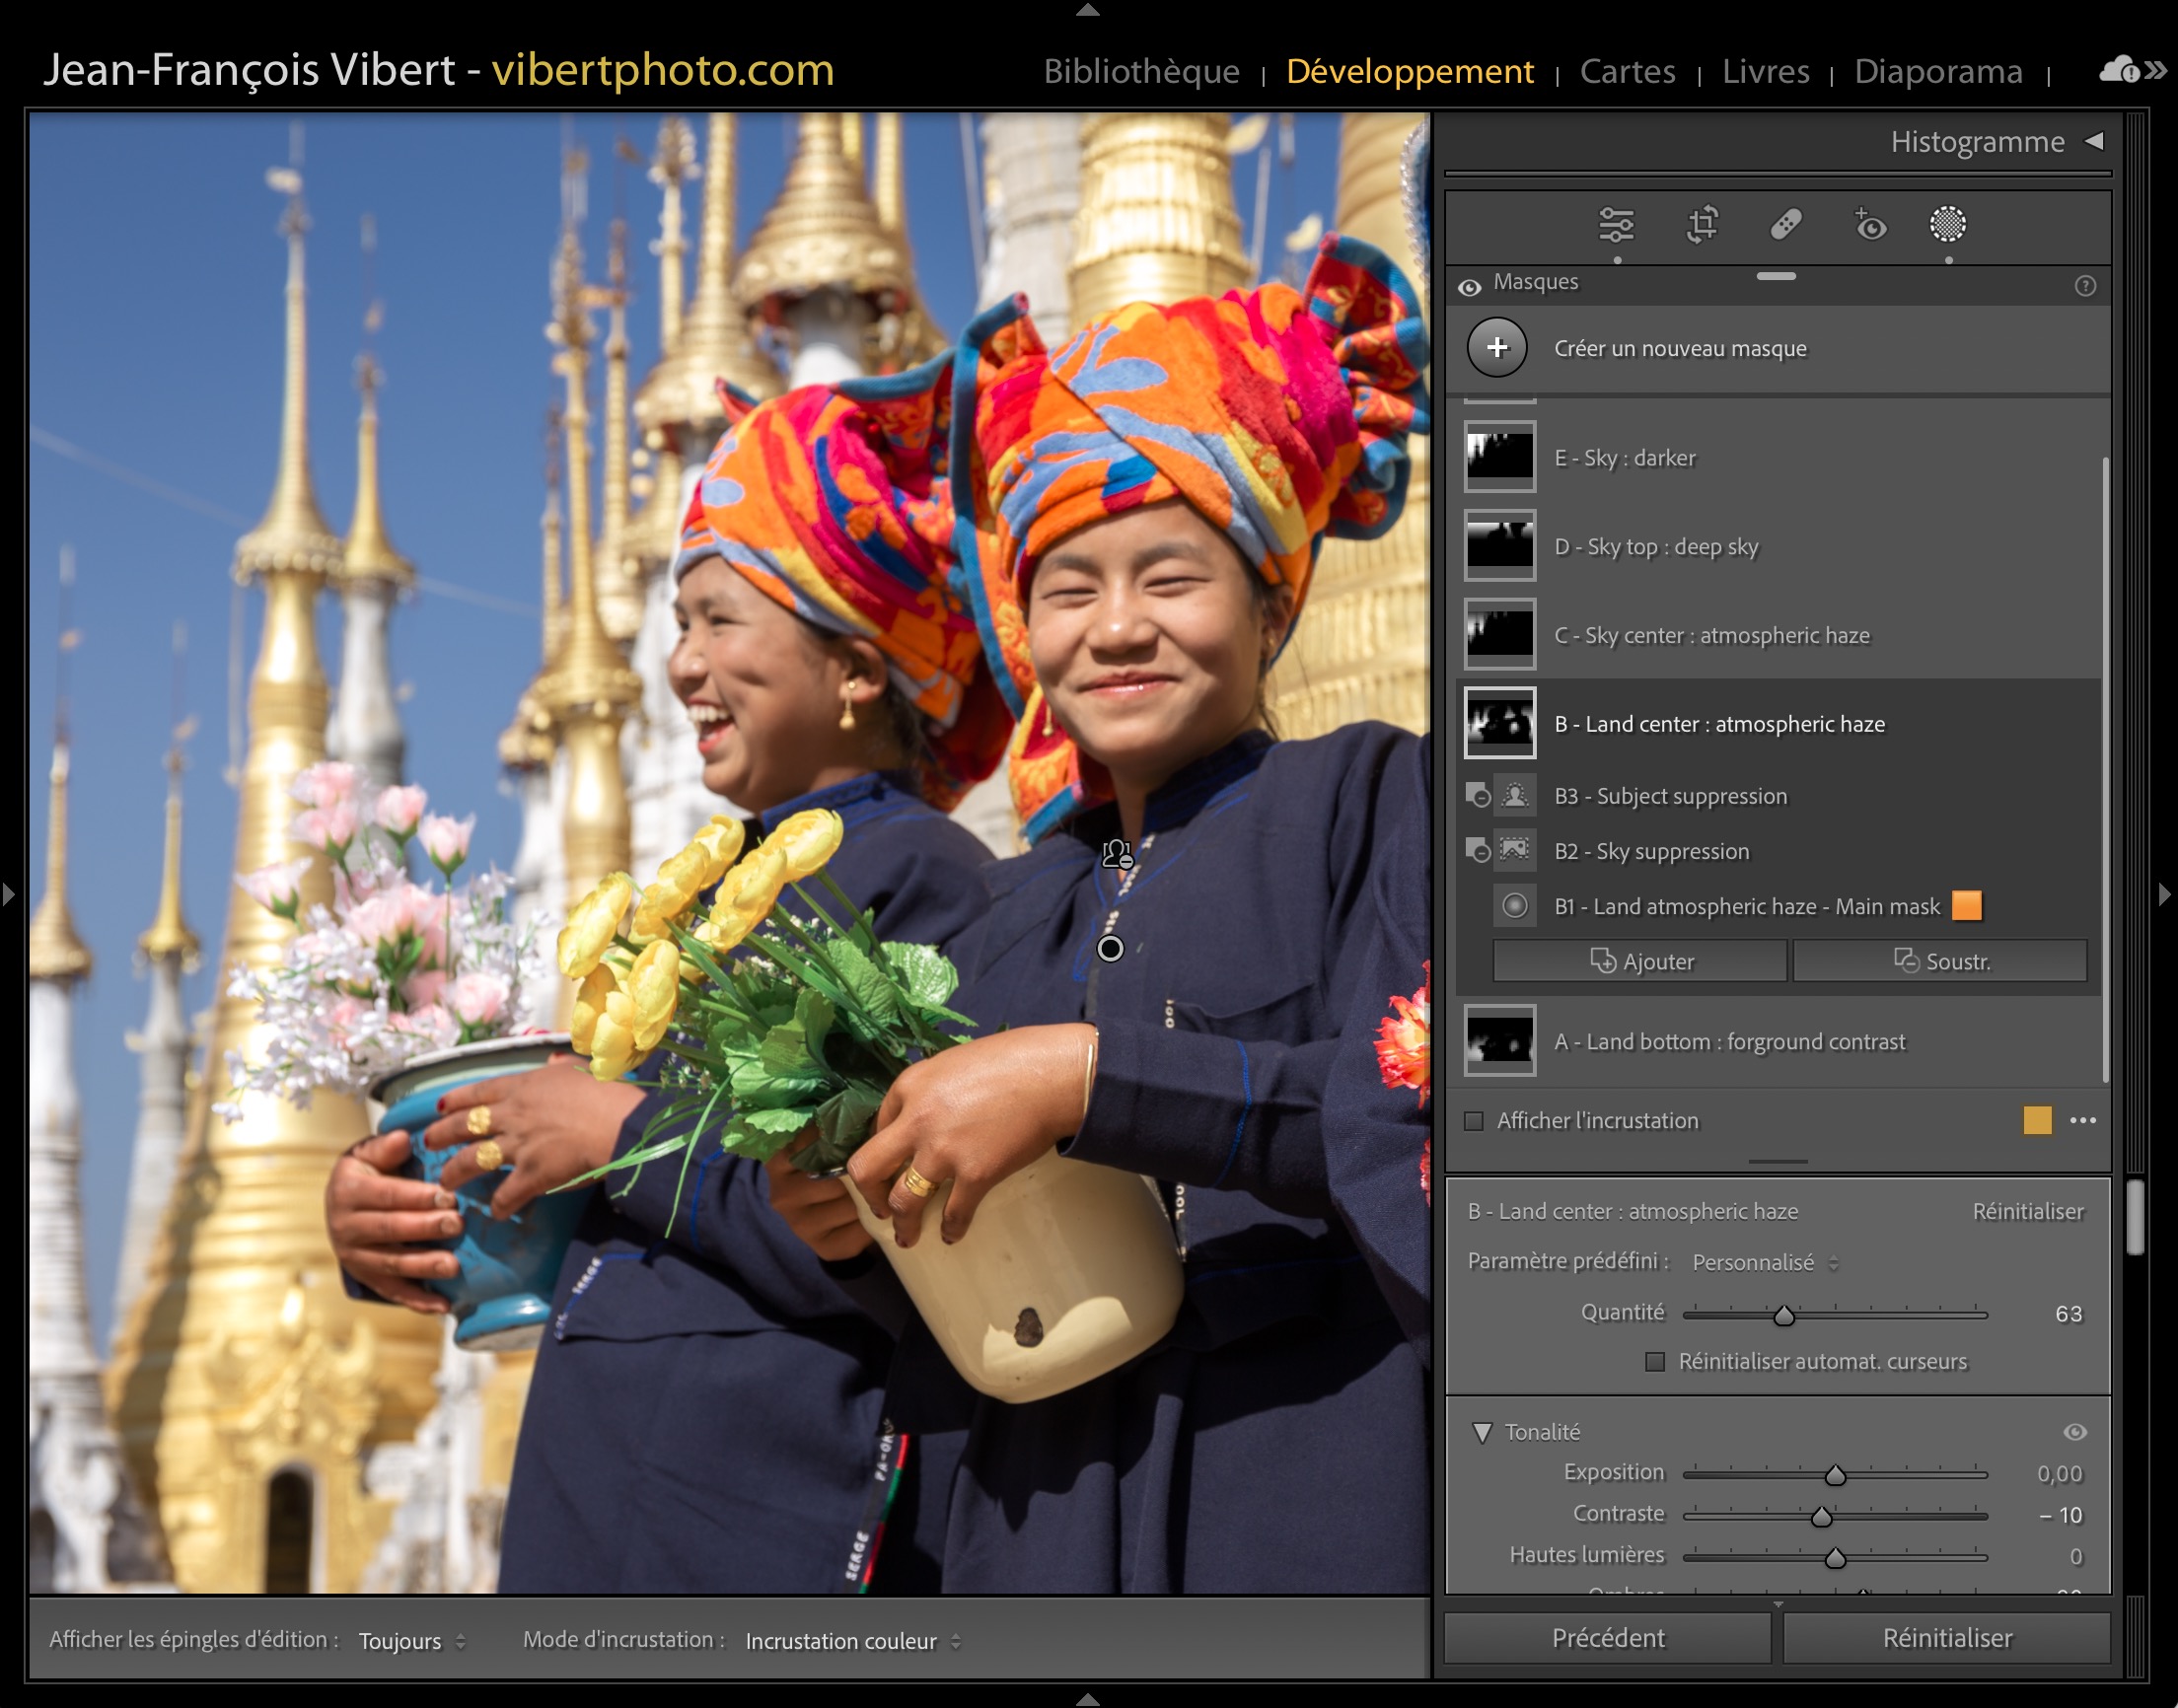Select the Masking tool icon
Screen dimensions: 2178x1708
pyautogui.click(x=1947, y=224)
